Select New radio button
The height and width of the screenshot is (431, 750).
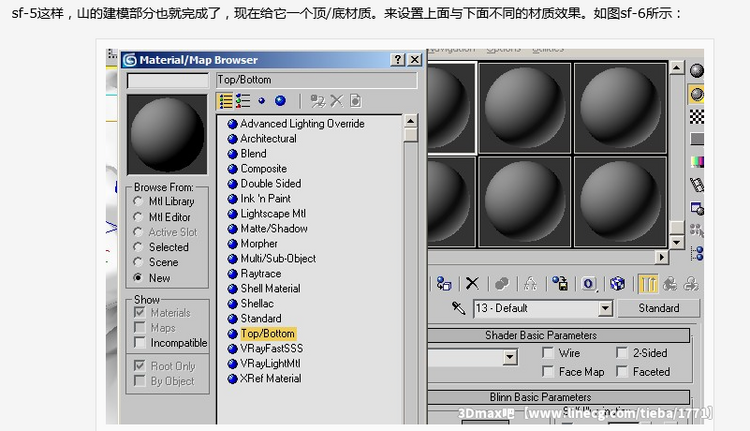click(x=138, y=277)
